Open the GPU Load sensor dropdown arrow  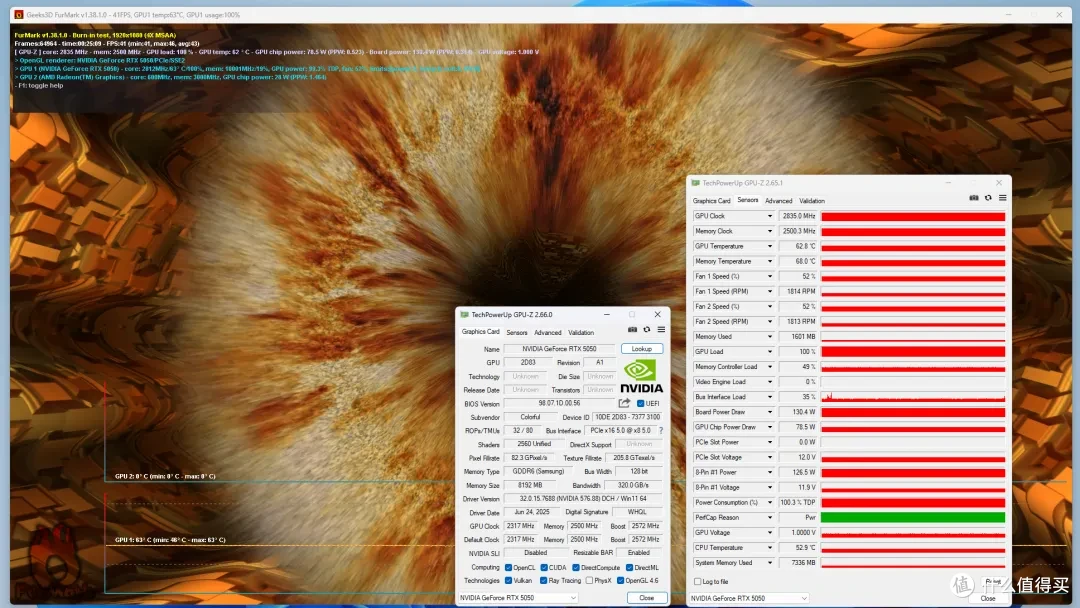(770, 352)
